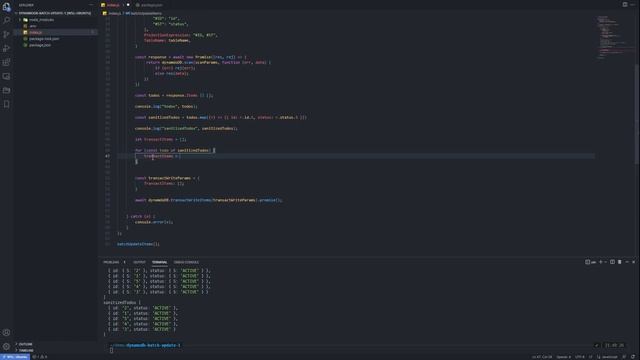Close the bottom panel

click(633, 262)
